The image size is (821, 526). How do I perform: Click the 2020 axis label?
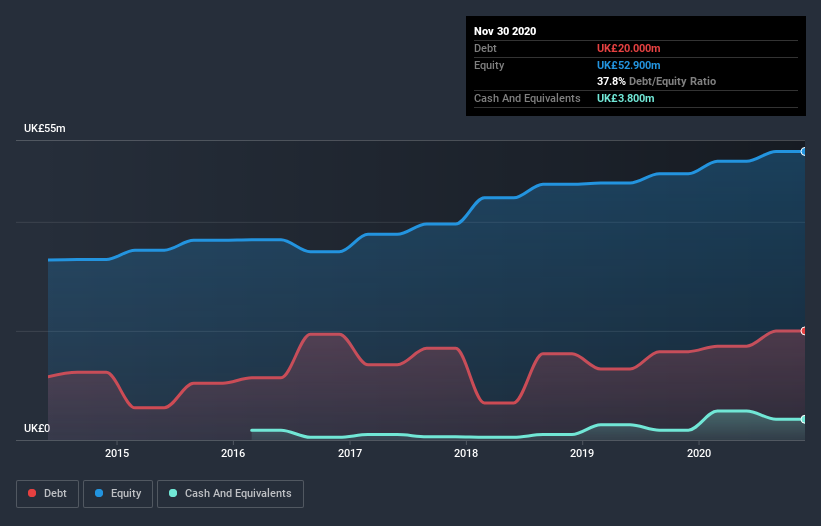tap(698, 453)
